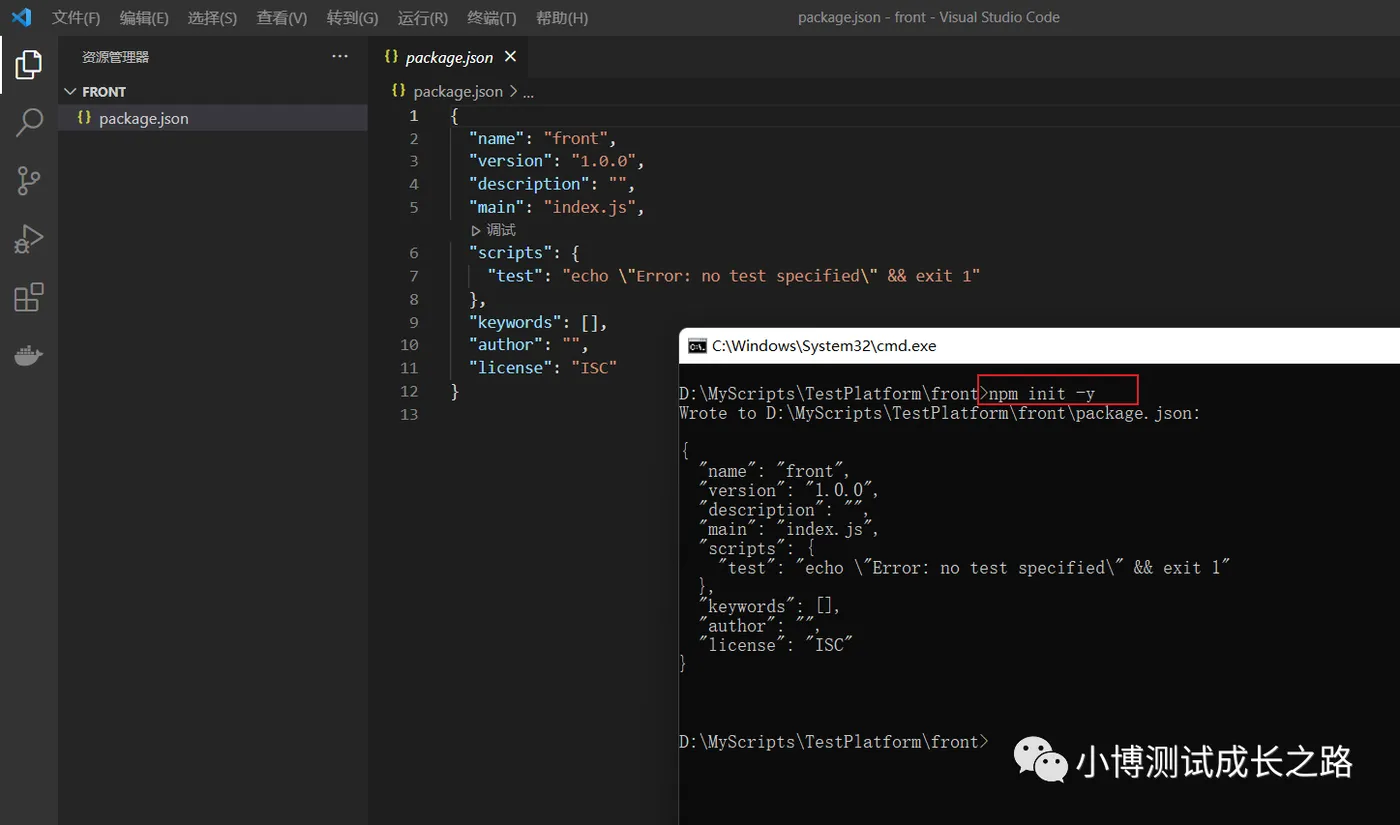
Task: Click the "1.0.0" version value in editor
Action: click(x=604, y=161)
